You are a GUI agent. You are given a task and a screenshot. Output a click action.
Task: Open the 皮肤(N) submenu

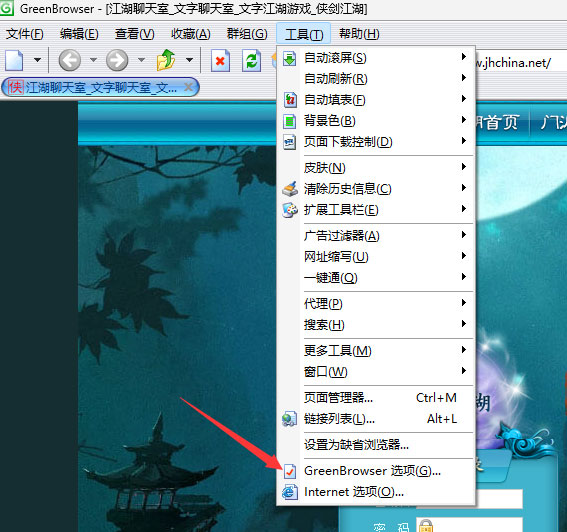click(376, 167)
